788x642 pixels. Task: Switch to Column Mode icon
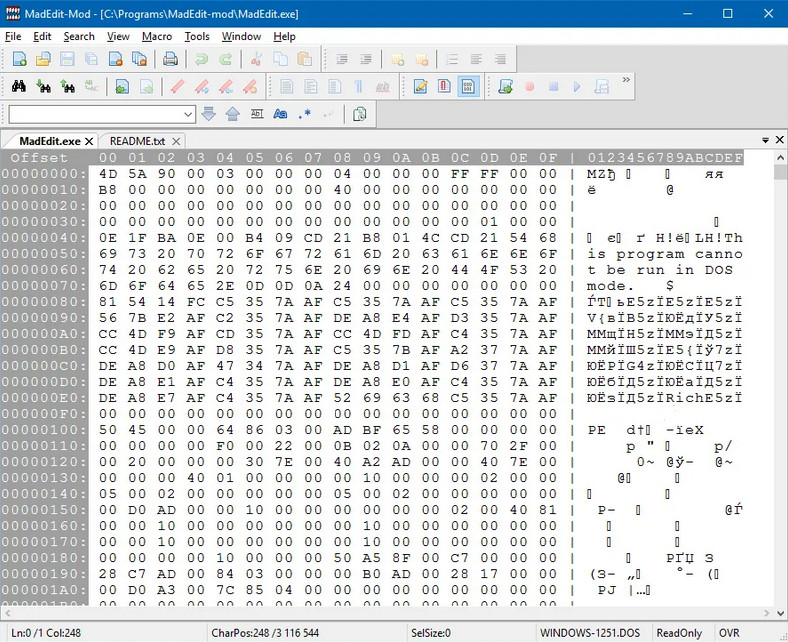pyautogui.click(x=444, y=86)
